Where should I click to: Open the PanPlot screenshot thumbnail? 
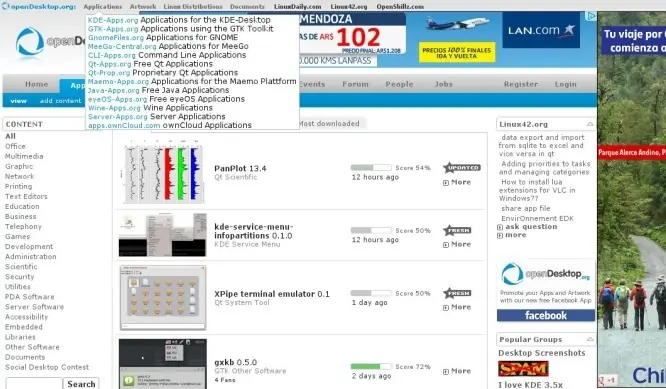click(x=163, y=171)
